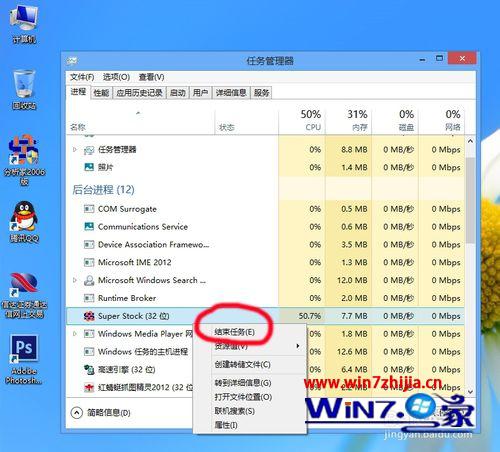Viewport: 500px width, 452px height.
Task: Select the 后台进程 (12) group heading
Action: (x=103, y=190)
